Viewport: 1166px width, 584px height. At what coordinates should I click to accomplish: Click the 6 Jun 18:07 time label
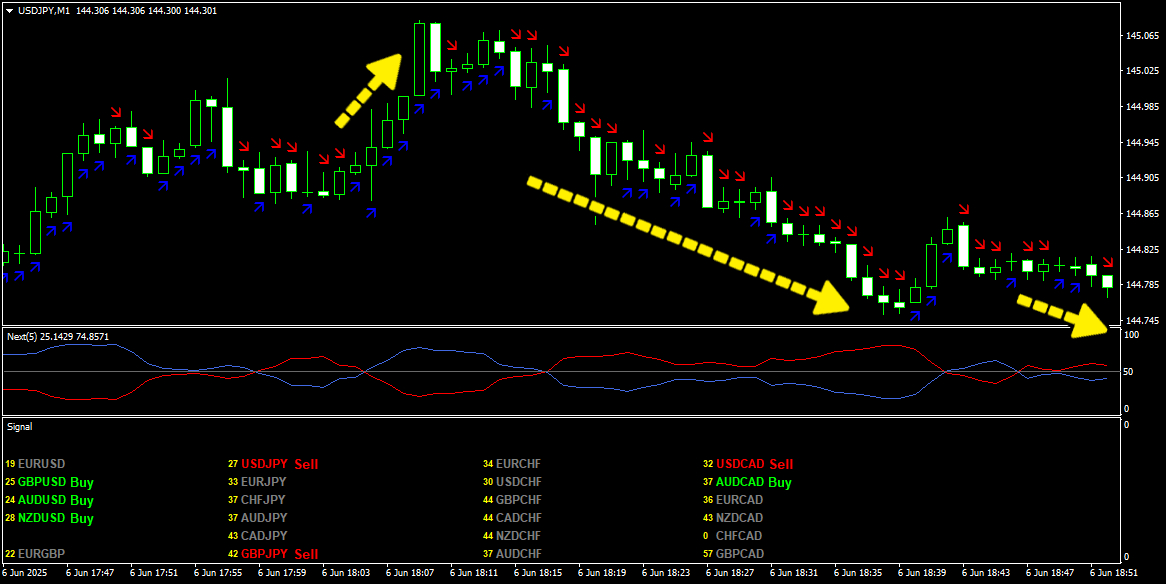click(x=409, y=574)
